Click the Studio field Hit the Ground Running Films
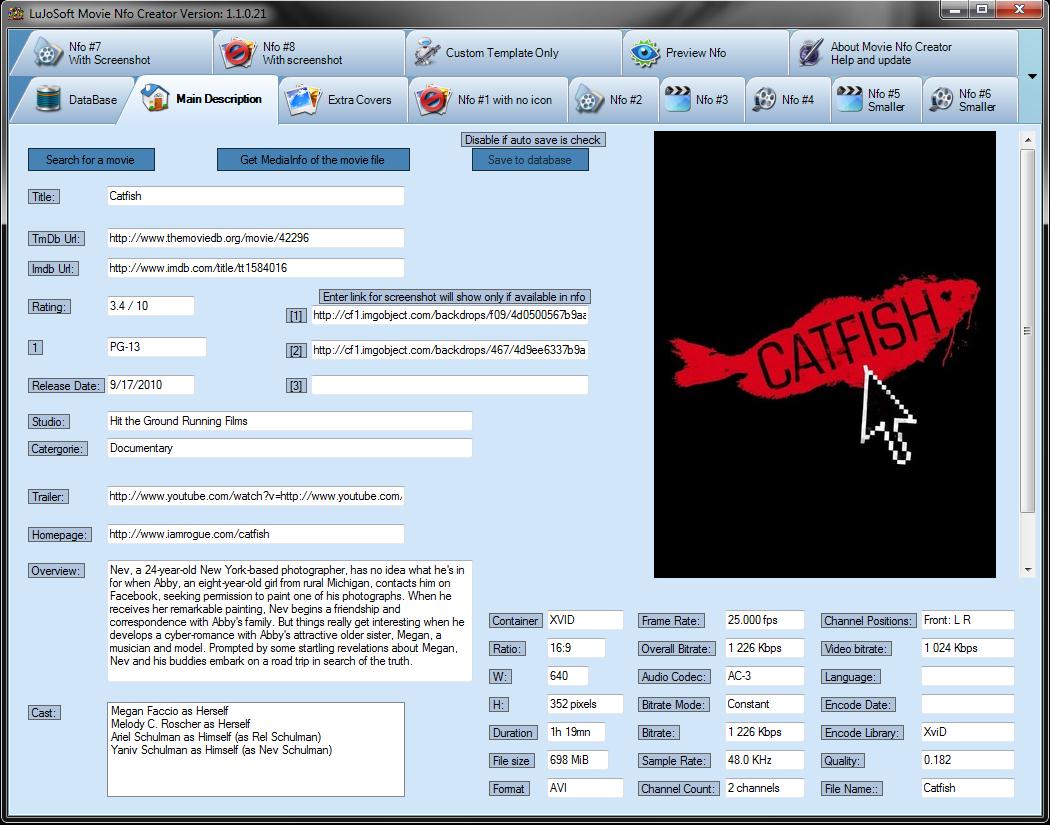The height and width of the screenshot is (825, 1050). point(289,421)
